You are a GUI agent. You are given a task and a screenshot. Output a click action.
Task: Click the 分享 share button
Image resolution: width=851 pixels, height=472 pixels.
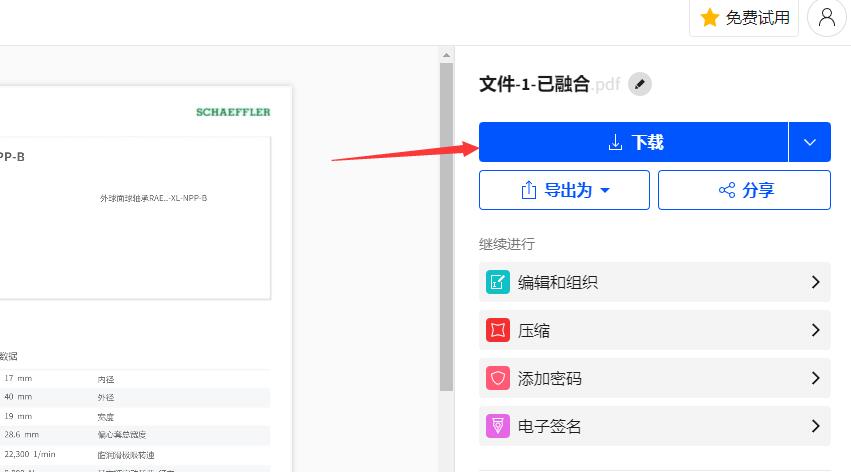click(744, 190)
